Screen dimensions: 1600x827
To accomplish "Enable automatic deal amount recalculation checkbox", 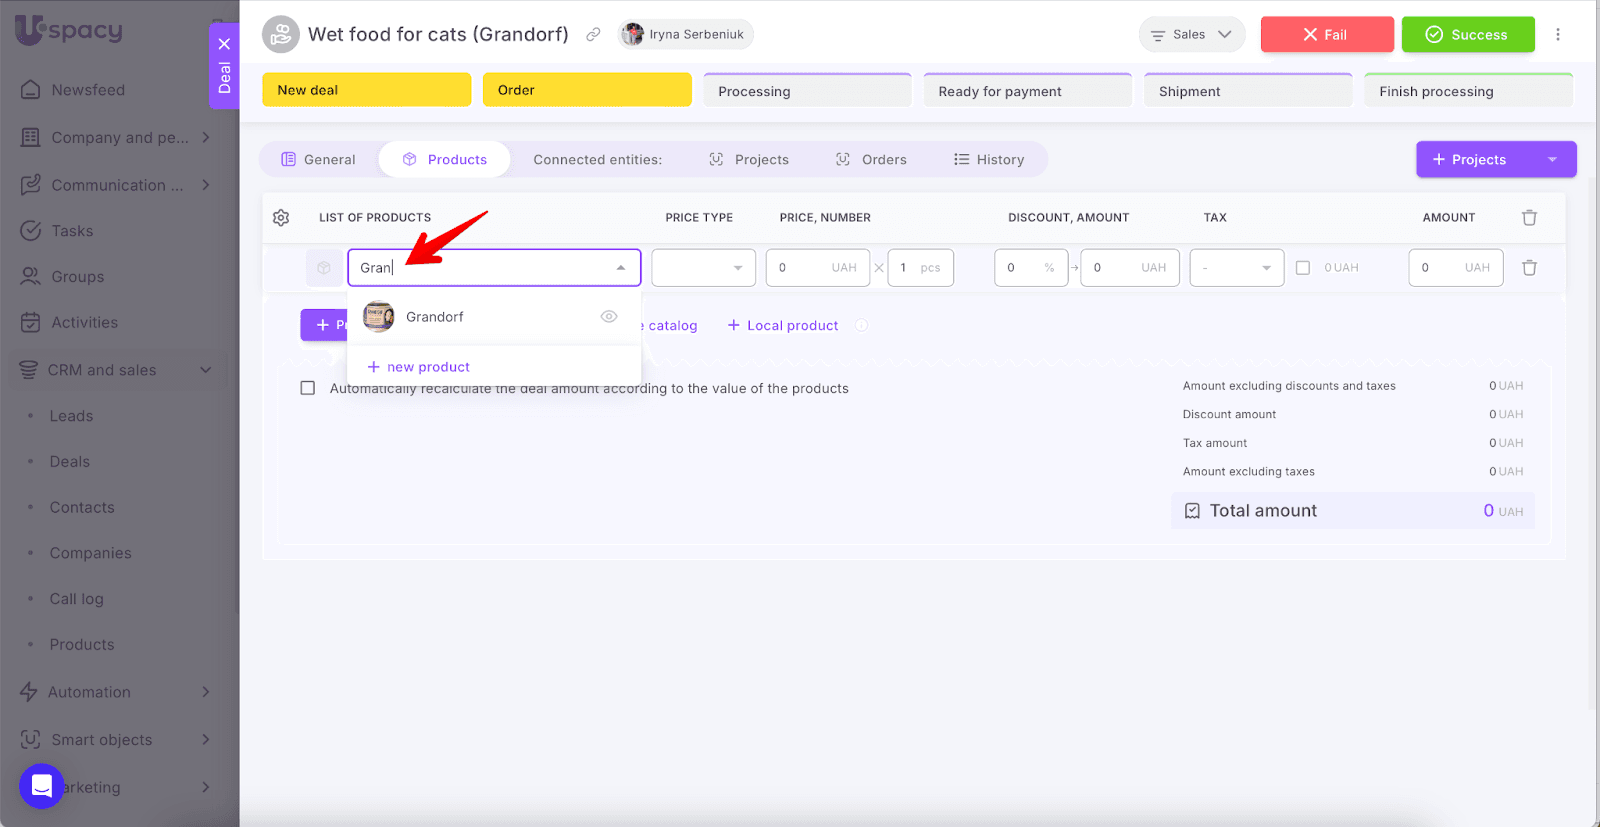I will coord(308,389).
